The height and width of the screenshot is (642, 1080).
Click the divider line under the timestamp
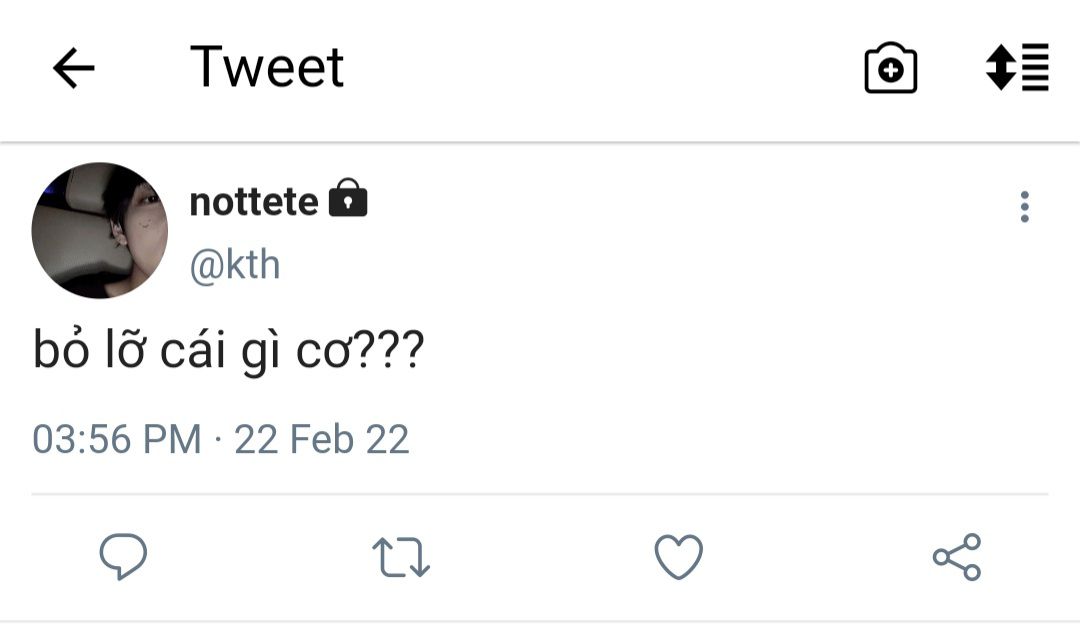(x=540, y=494)
